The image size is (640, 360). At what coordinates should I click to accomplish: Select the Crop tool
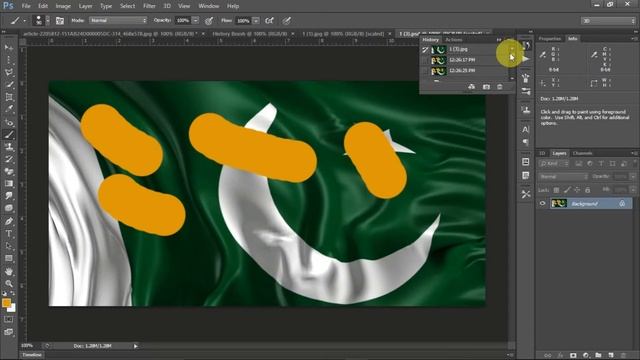tap(9, 97)
